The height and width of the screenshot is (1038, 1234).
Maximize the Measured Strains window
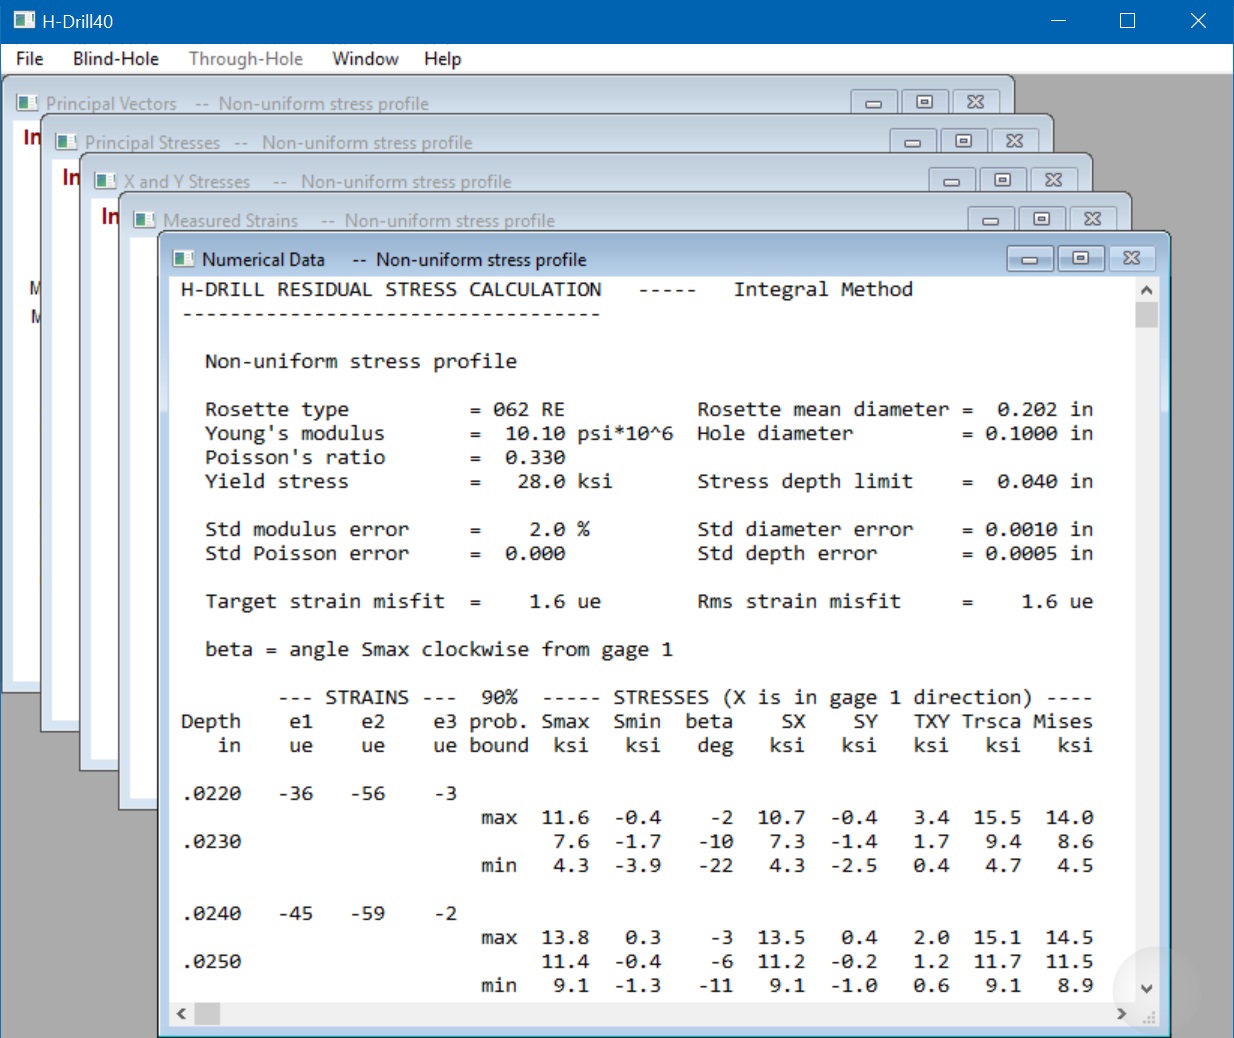[x=1041, y=220]
